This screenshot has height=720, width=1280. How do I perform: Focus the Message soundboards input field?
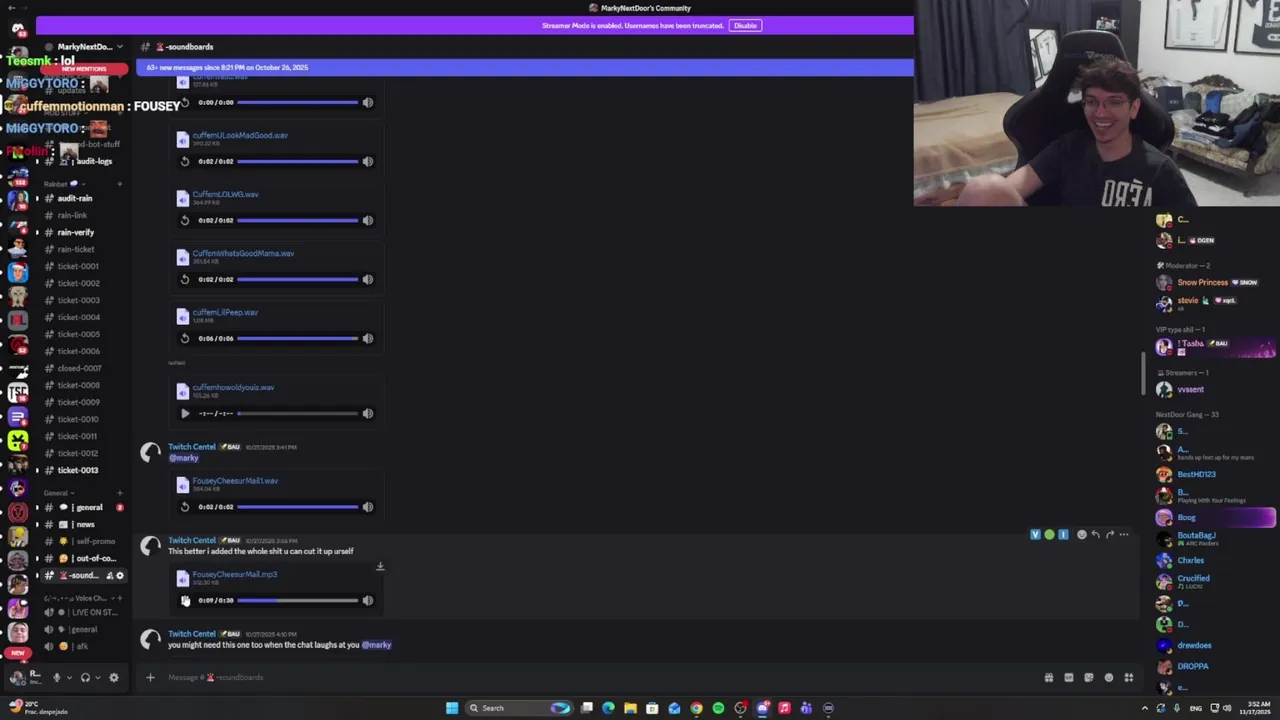click(x=600, y=677)
